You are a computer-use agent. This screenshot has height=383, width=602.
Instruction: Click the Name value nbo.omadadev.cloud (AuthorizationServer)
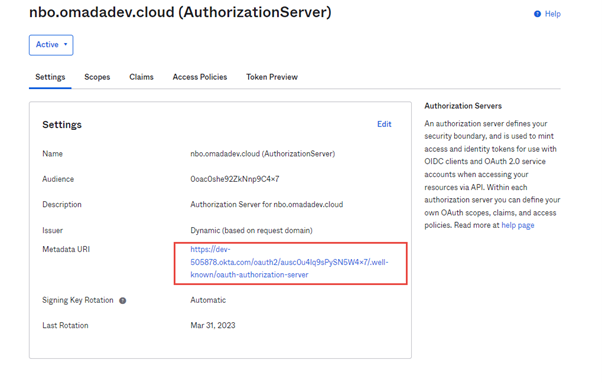tap(263, 154)
